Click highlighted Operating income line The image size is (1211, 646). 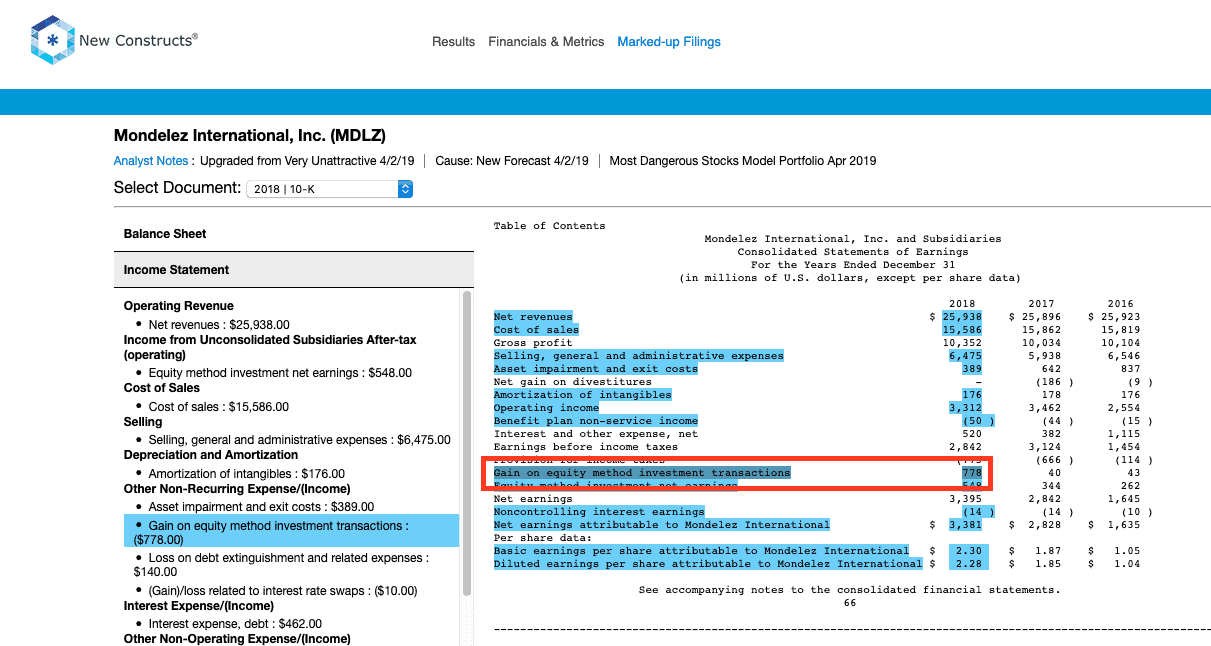click(546, 408)
